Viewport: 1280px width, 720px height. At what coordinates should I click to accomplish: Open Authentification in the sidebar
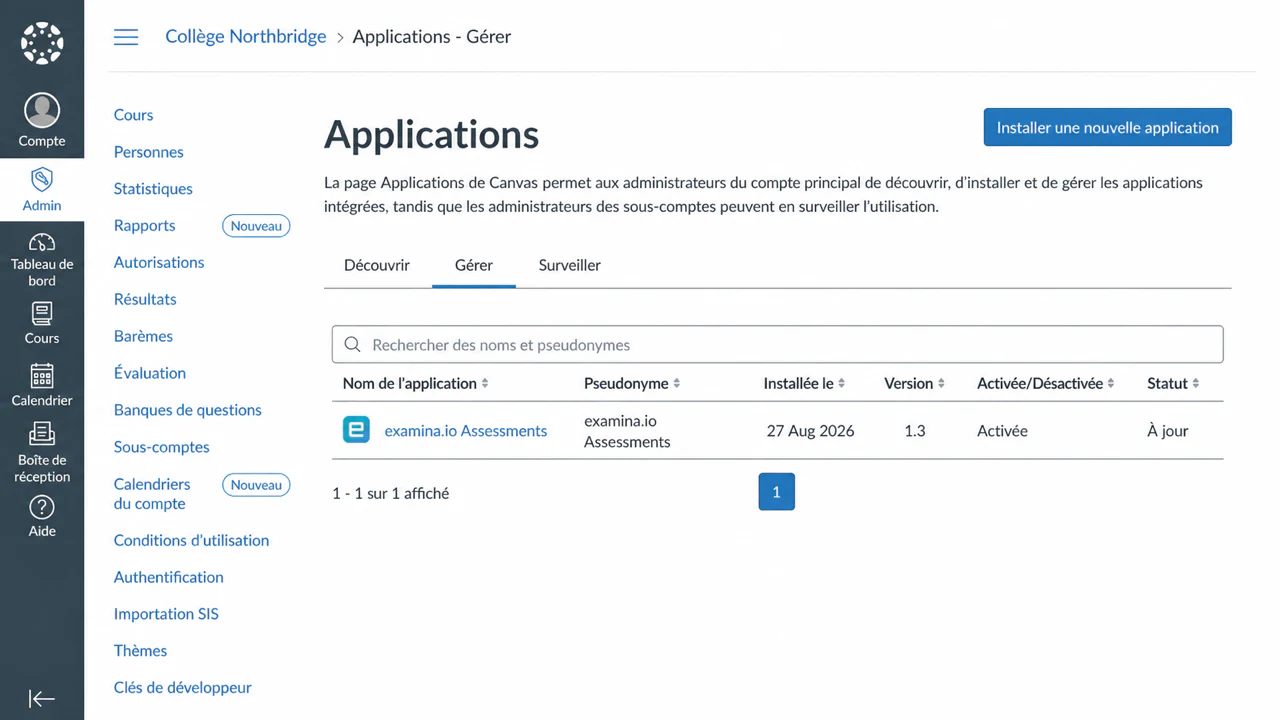point(169,577)
